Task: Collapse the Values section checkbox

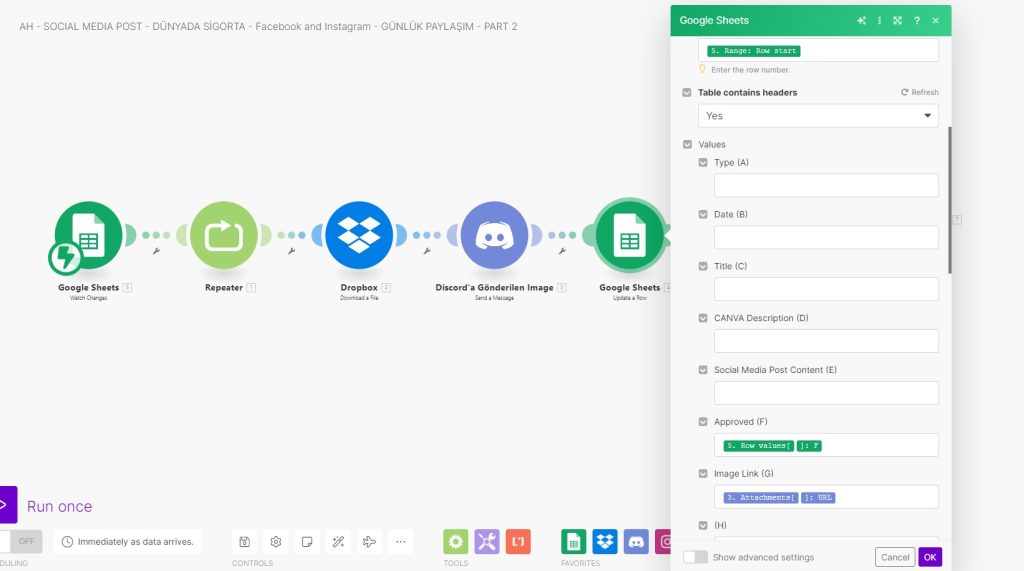Action: (x=687, y=144)
